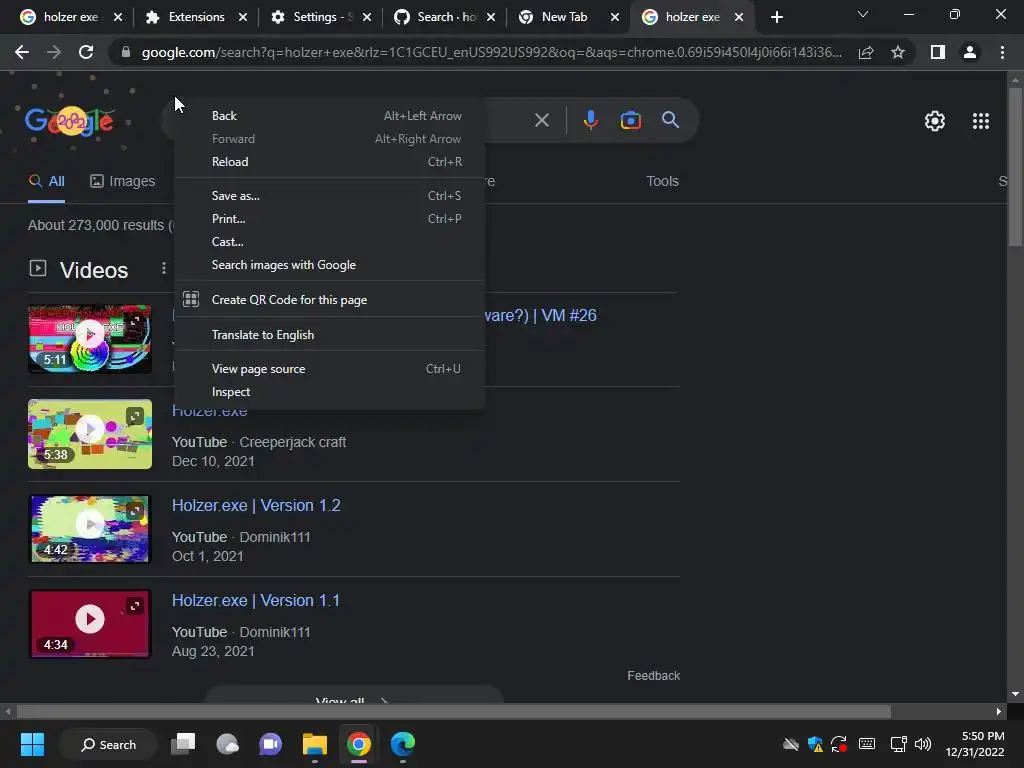The height and width of the screenshot is (768, 1024).
Task: Bookmark this page with the star icon
Action: pyautogui.click(x=898, y=52)
